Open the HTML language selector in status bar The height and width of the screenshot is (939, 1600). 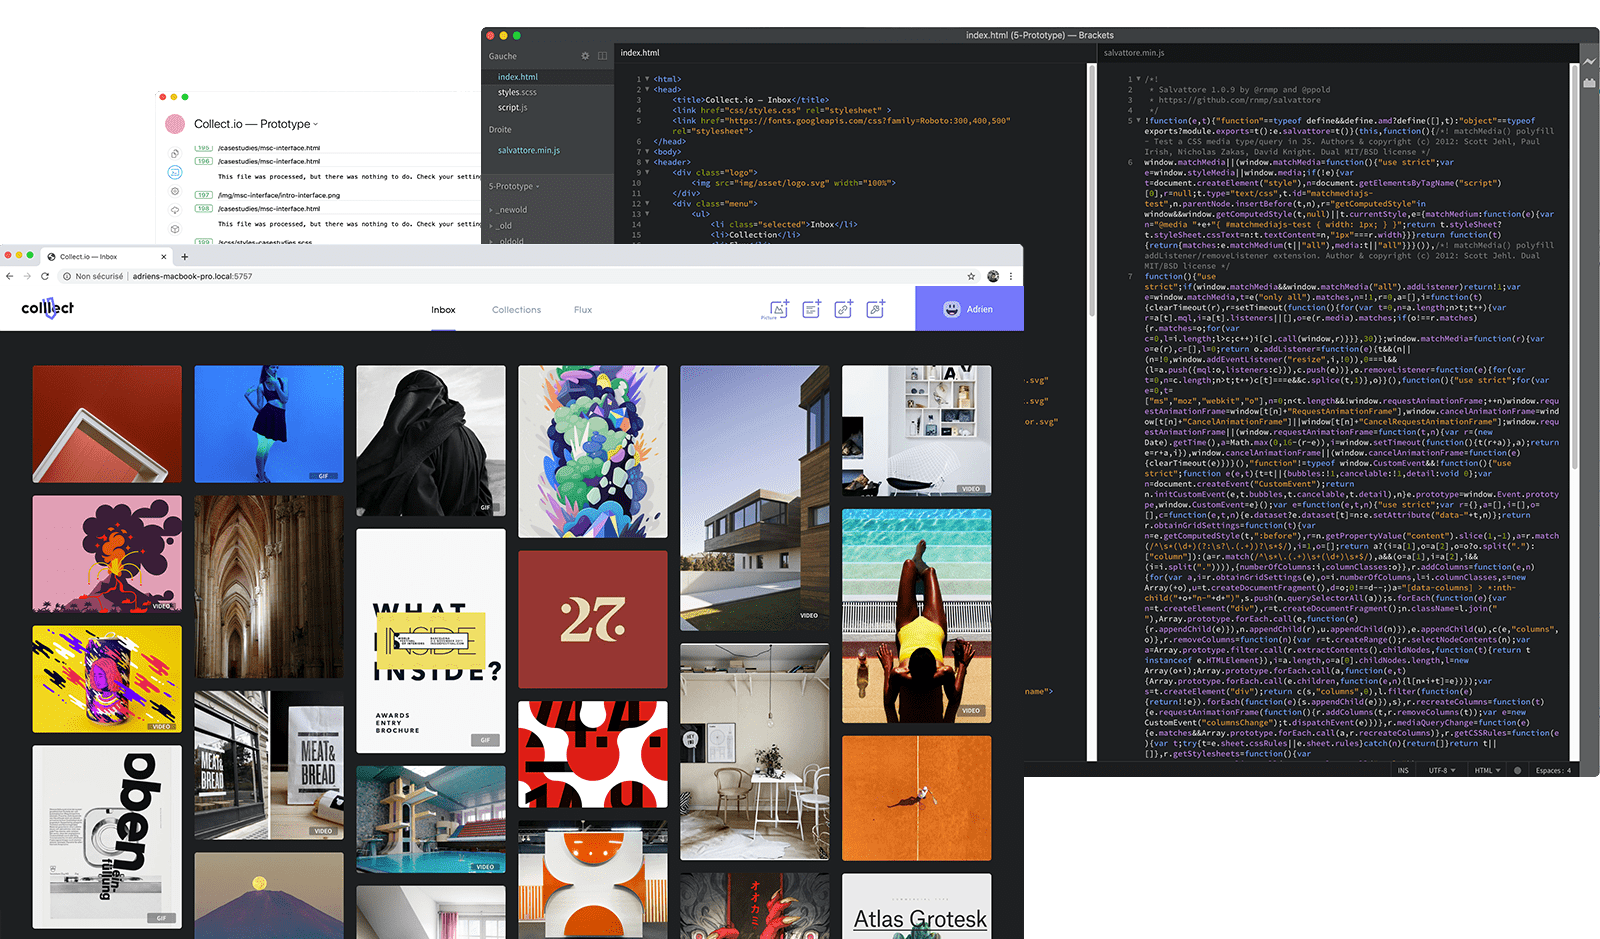tap(1487, 770)
